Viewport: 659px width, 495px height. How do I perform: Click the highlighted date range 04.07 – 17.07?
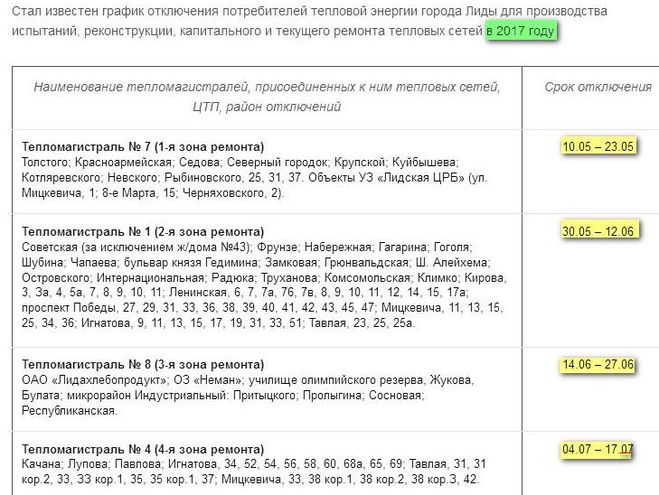click(x=598, y=449)
